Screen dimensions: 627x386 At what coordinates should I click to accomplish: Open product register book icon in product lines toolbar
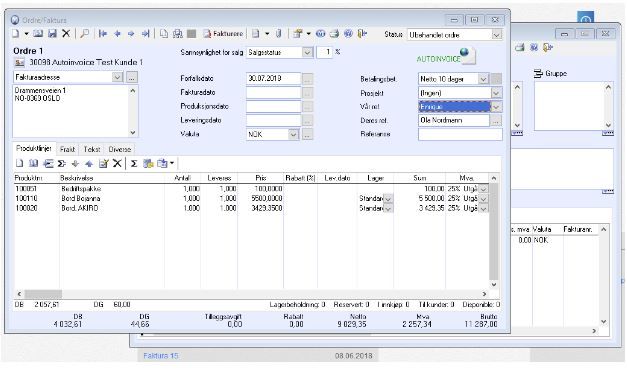pos(34,163)
